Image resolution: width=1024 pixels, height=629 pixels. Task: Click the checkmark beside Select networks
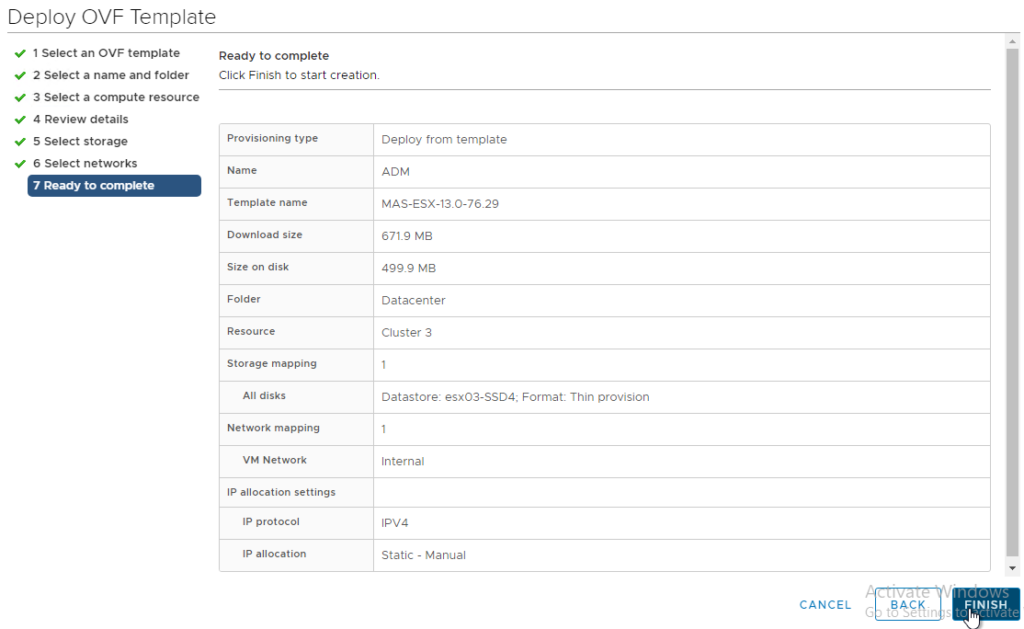(x=18, y=163)
